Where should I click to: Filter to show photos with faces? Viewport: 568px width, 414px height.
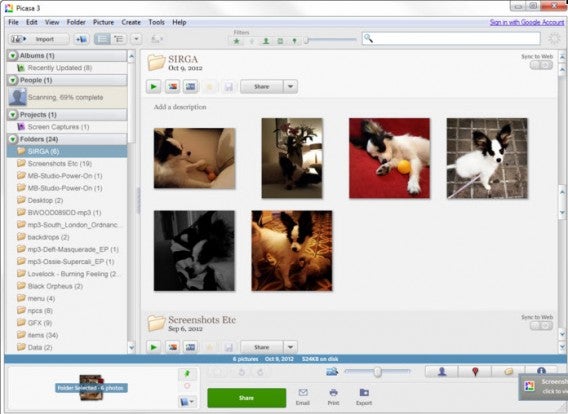click(266, 41)
